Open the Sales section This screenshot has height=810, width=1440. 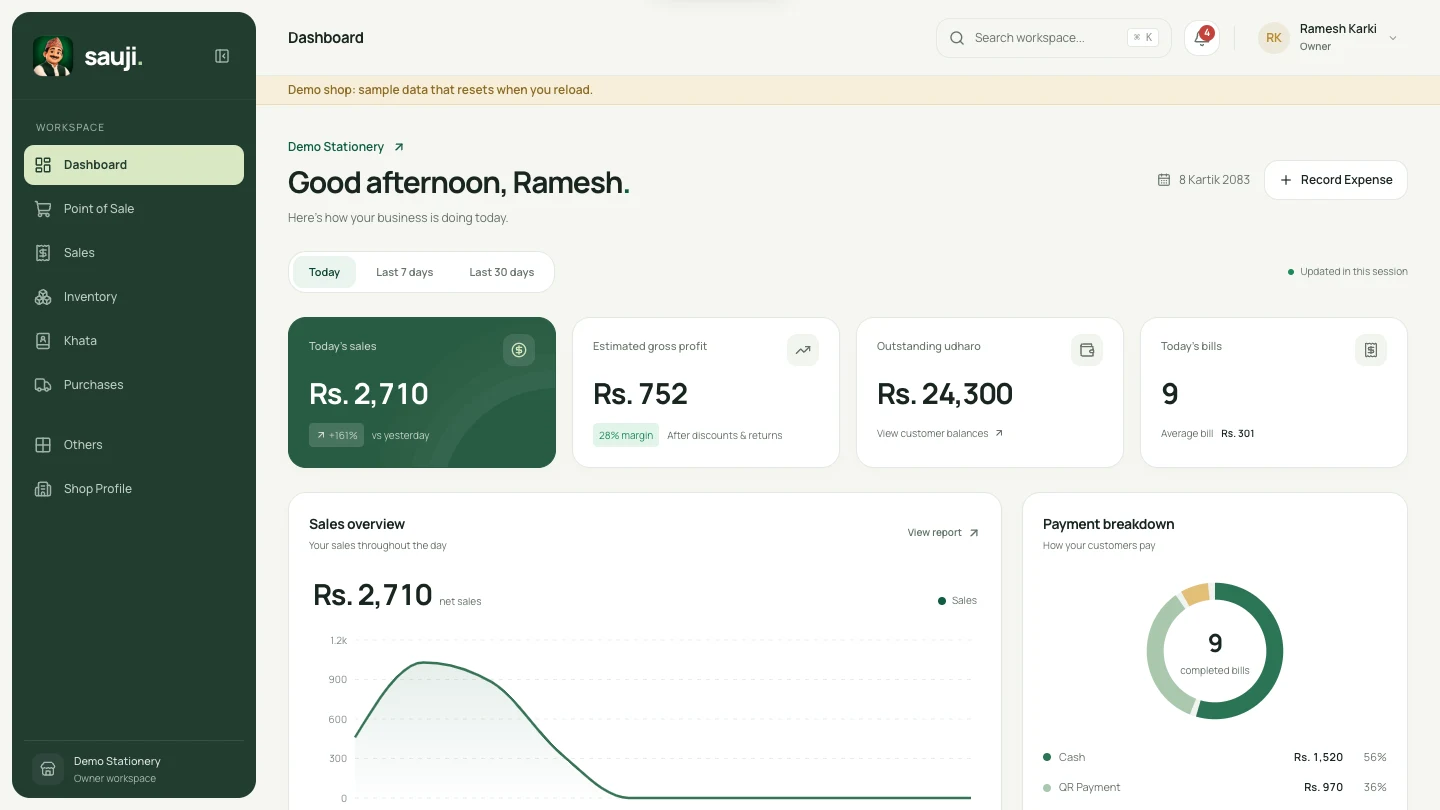click(x=134, y=253)
